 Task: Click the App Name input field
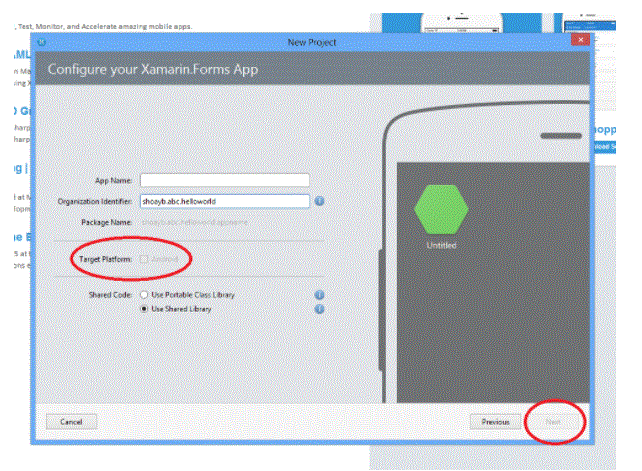tap(225, 180)
